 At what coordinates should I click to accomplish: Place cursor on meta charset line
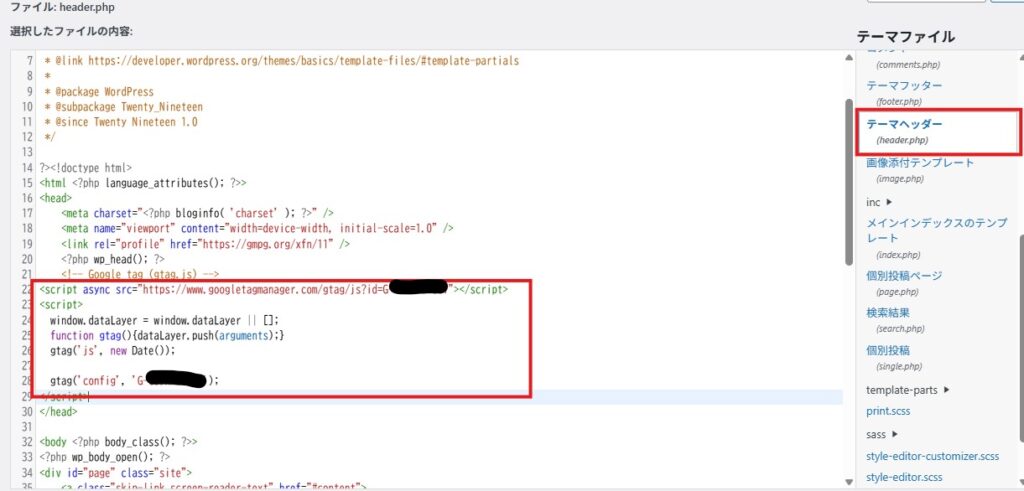pos(198,213)
